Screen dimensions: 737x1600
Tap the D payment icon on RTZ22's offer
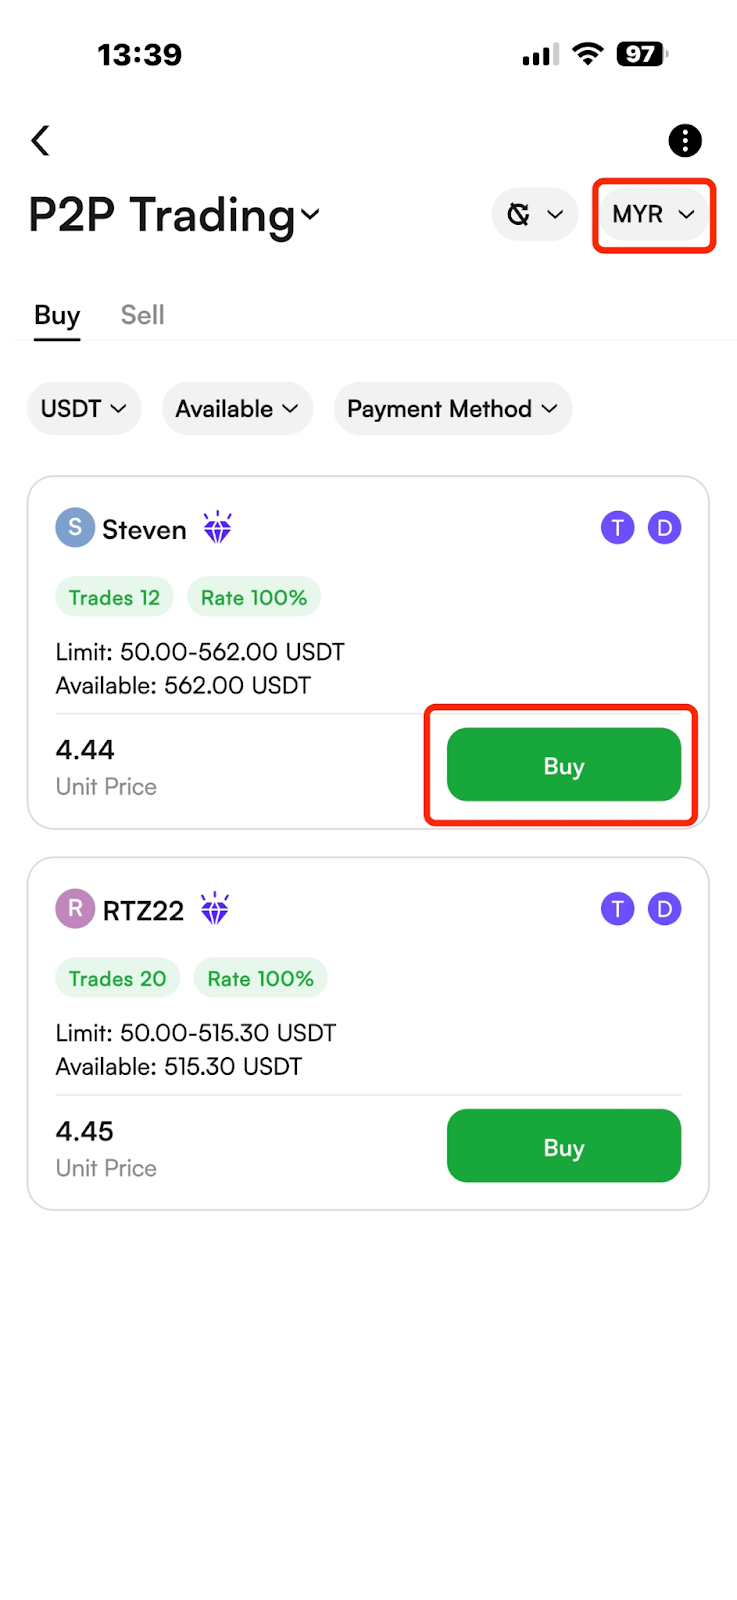(x=665, y=909)
